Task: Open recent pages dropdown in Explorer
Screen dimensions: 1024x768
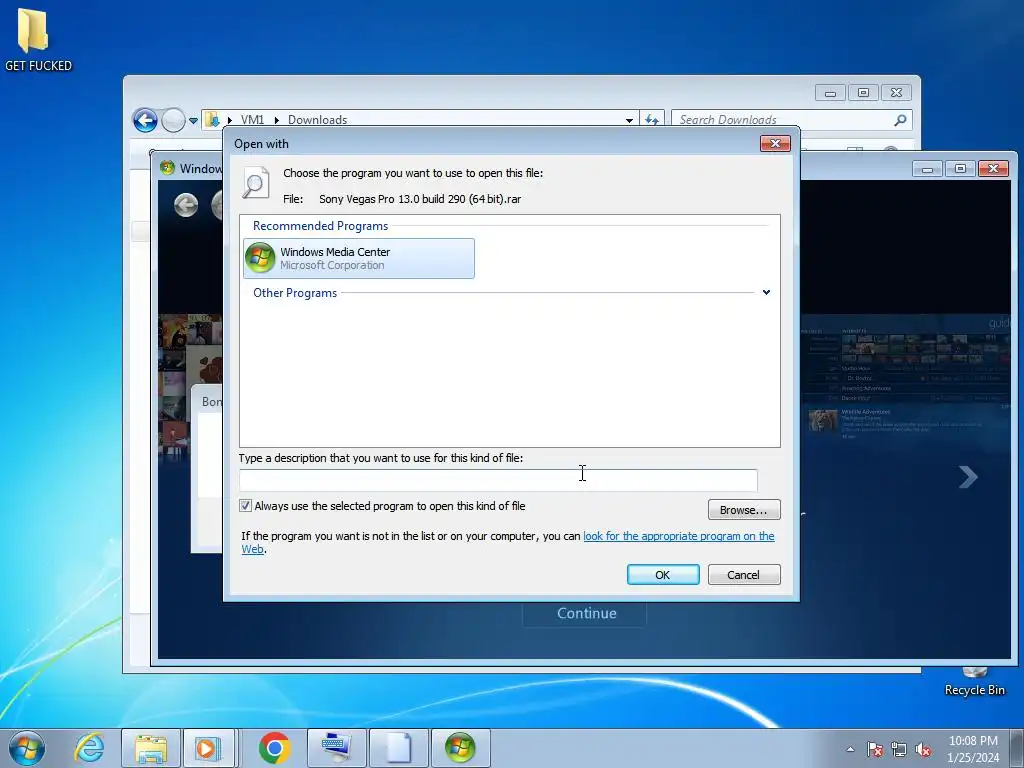Action: click(193, 121)
